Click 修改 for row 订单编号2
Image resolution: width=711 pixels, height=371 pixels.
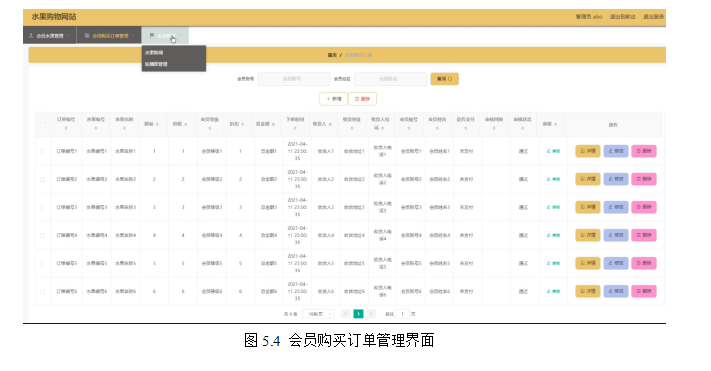616,179
